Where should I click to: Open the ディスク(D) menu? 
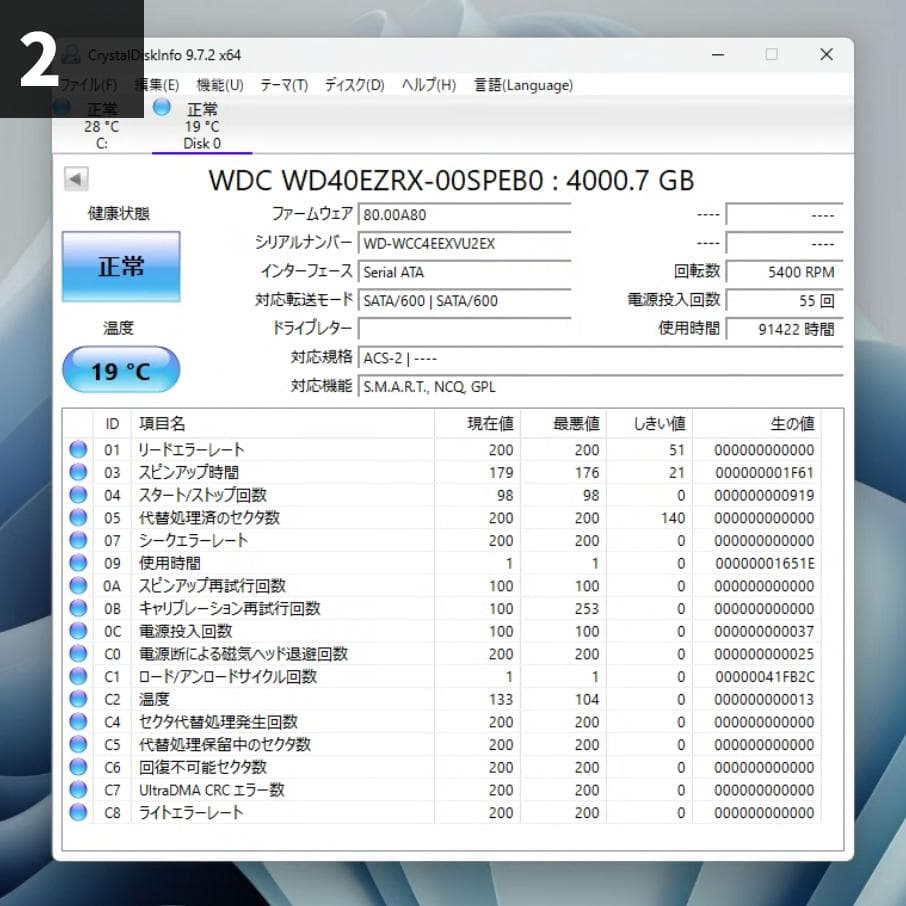point(352,85)
